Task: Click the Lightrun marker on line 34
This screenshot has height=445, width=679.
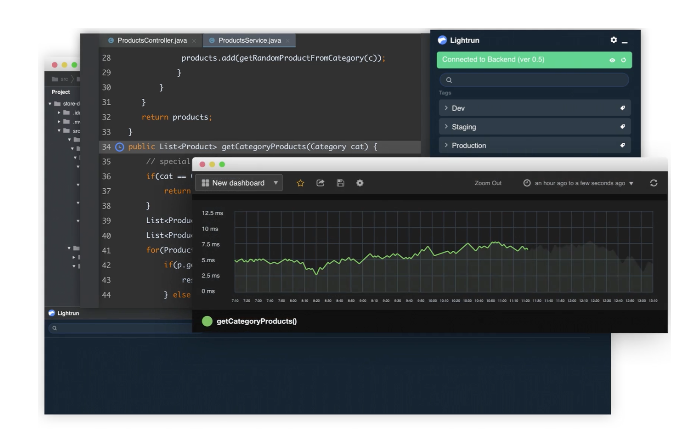Action: coord(120,147)
